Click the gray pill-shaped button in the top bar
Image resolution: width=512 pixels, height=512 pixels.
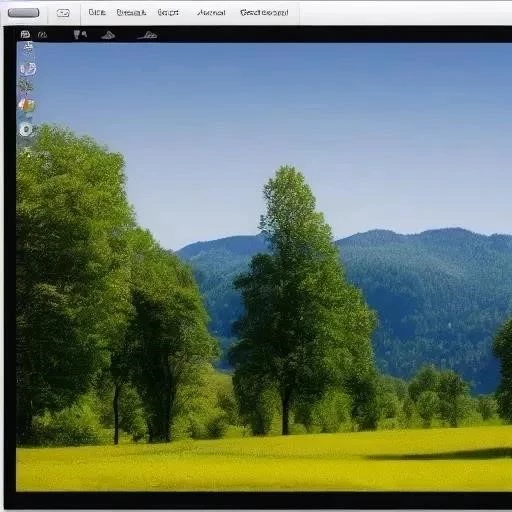coord(23,13)
